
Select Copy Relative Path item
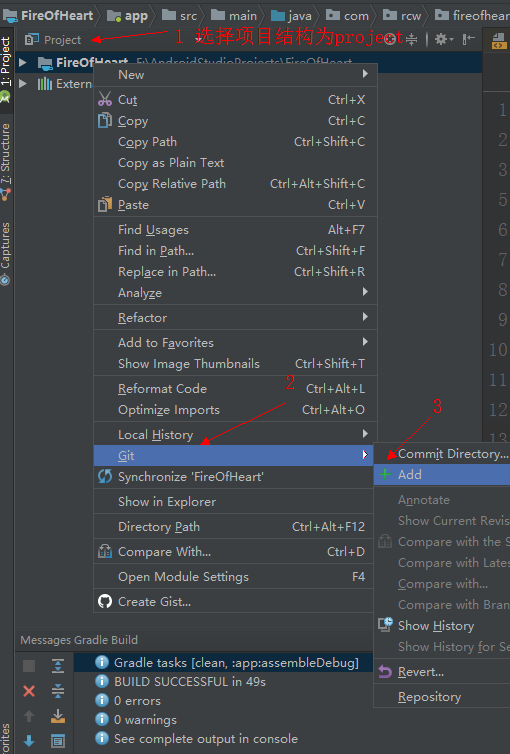236,183
